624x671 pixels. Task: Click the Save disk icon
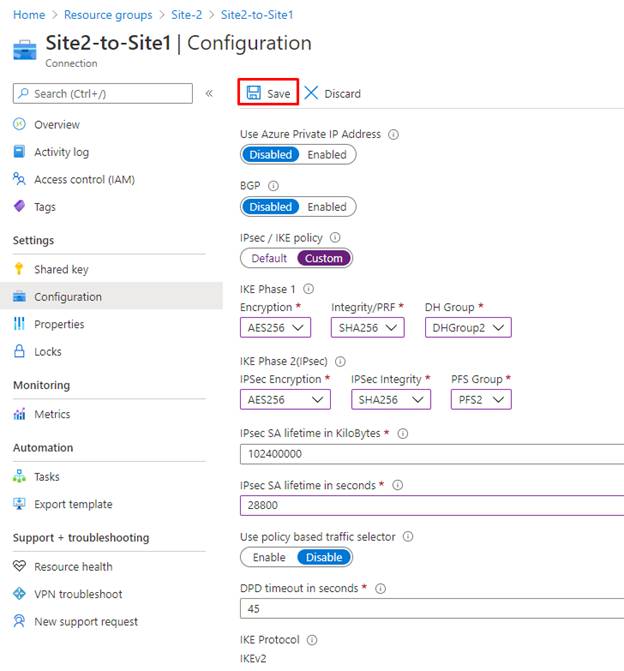(254, 92)
